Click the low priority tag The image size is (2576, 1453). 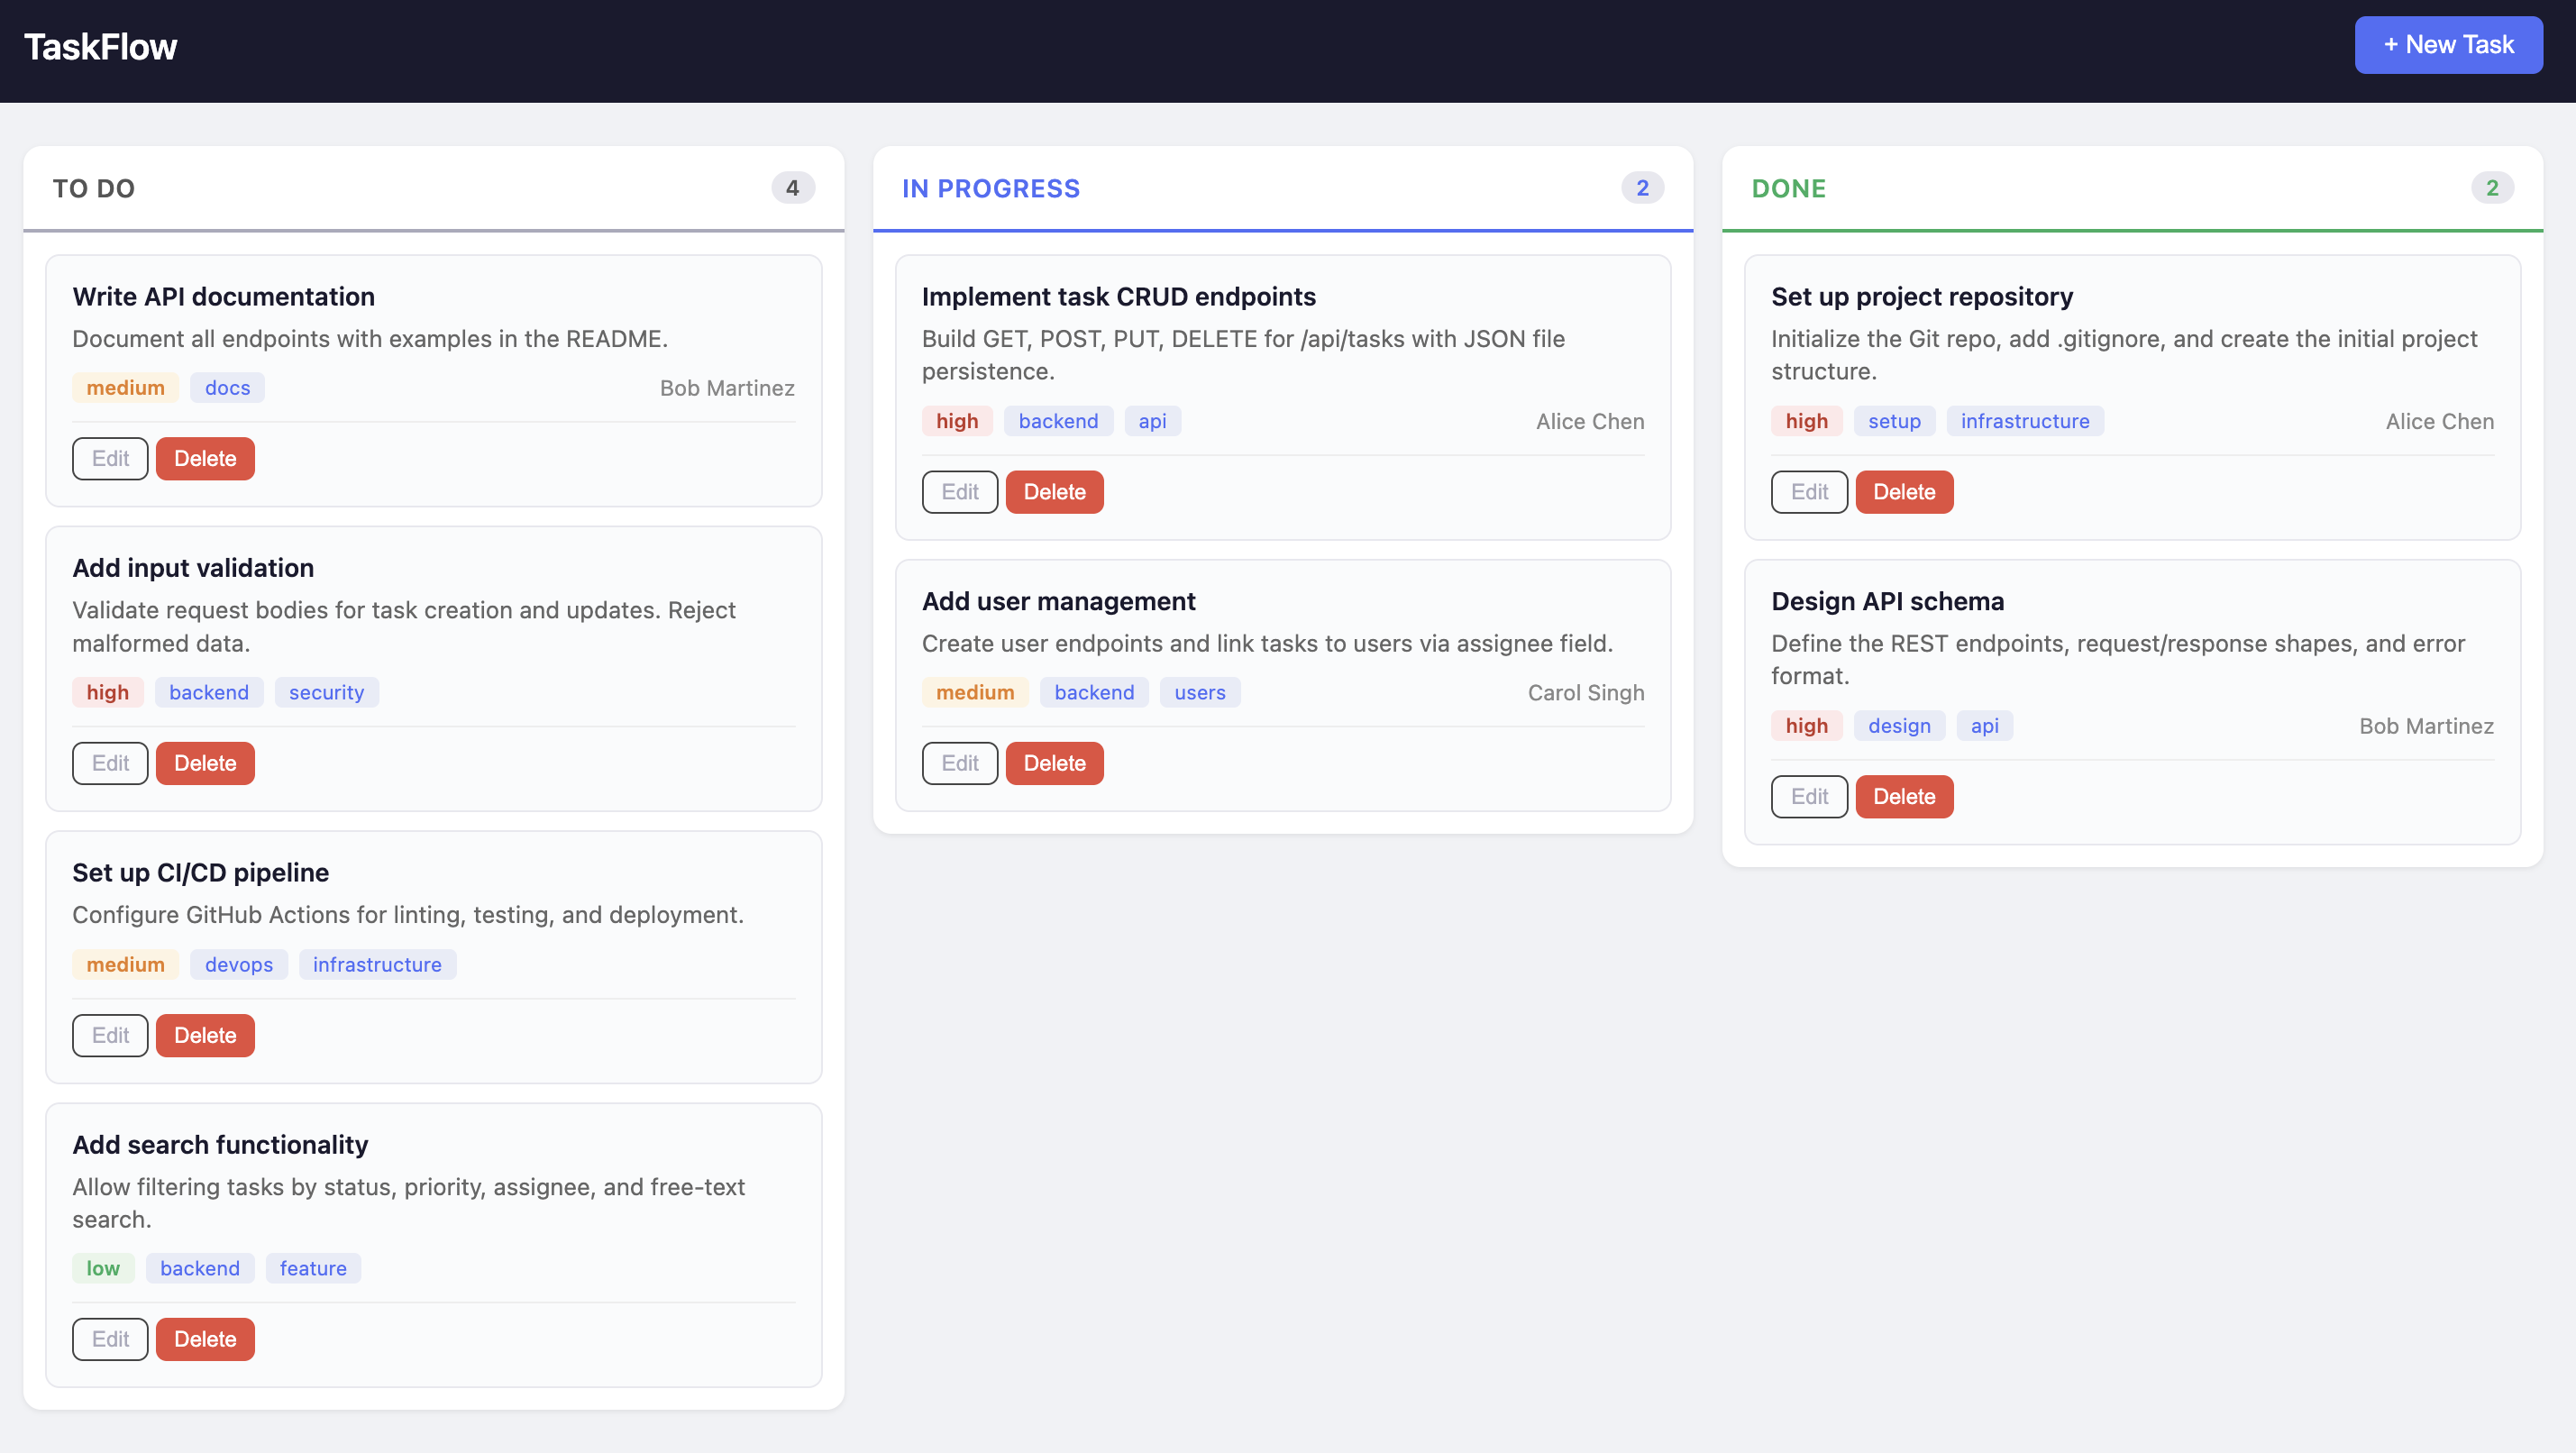(103, 1269)
